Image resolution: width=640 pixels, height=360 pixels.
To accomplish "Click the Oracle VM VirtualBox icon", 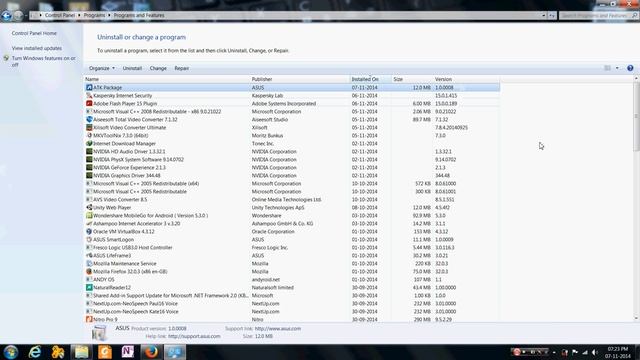I will [x=89, y=231].
